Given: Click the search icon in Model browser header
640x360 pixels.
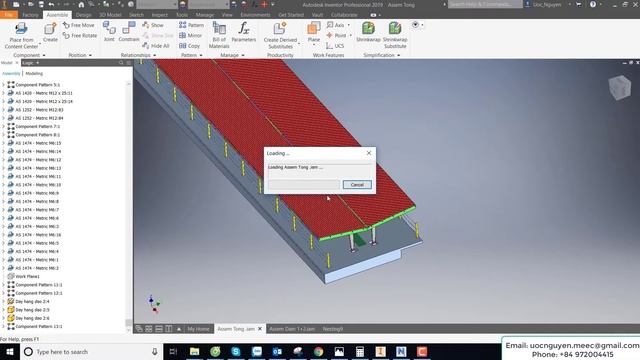Looking at the screenshot, I should point(121,63).
